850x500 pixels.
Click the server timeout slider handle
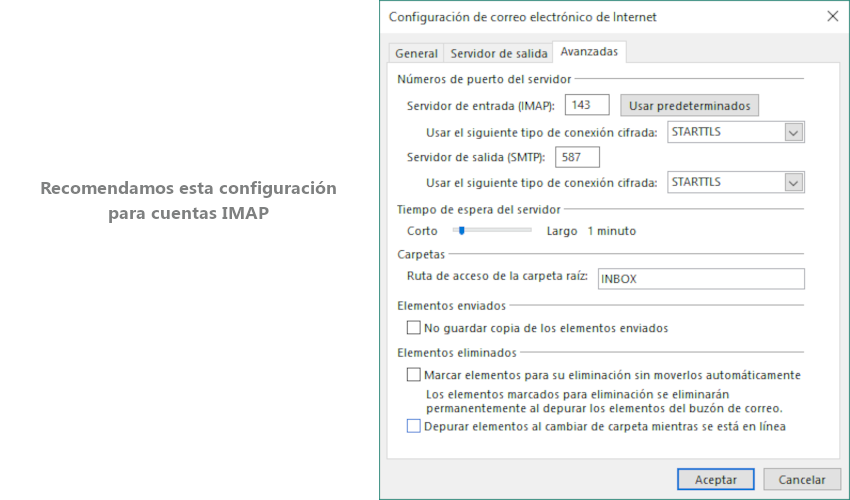click(x=461, y=230)
